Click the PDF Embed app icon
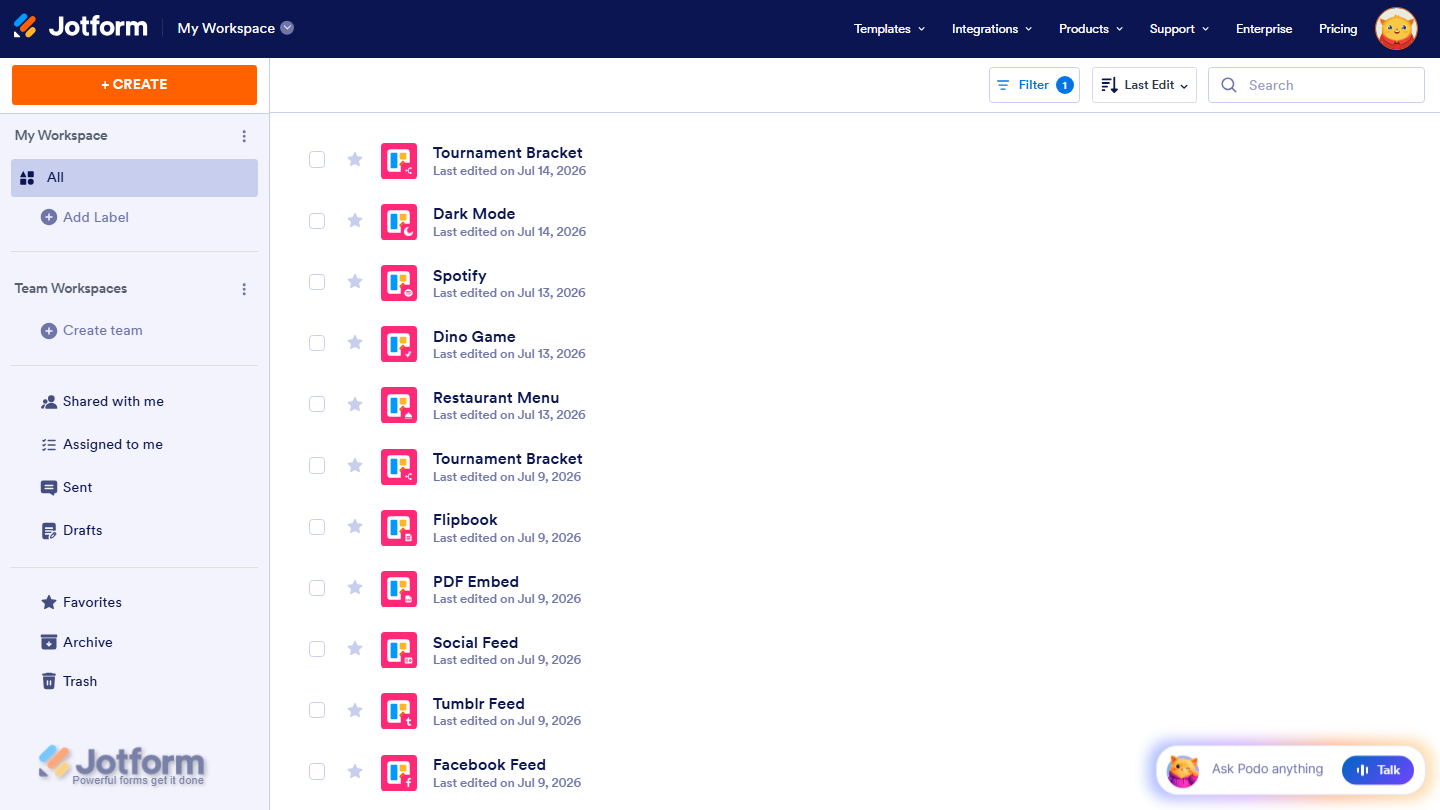 click(399, 589)
